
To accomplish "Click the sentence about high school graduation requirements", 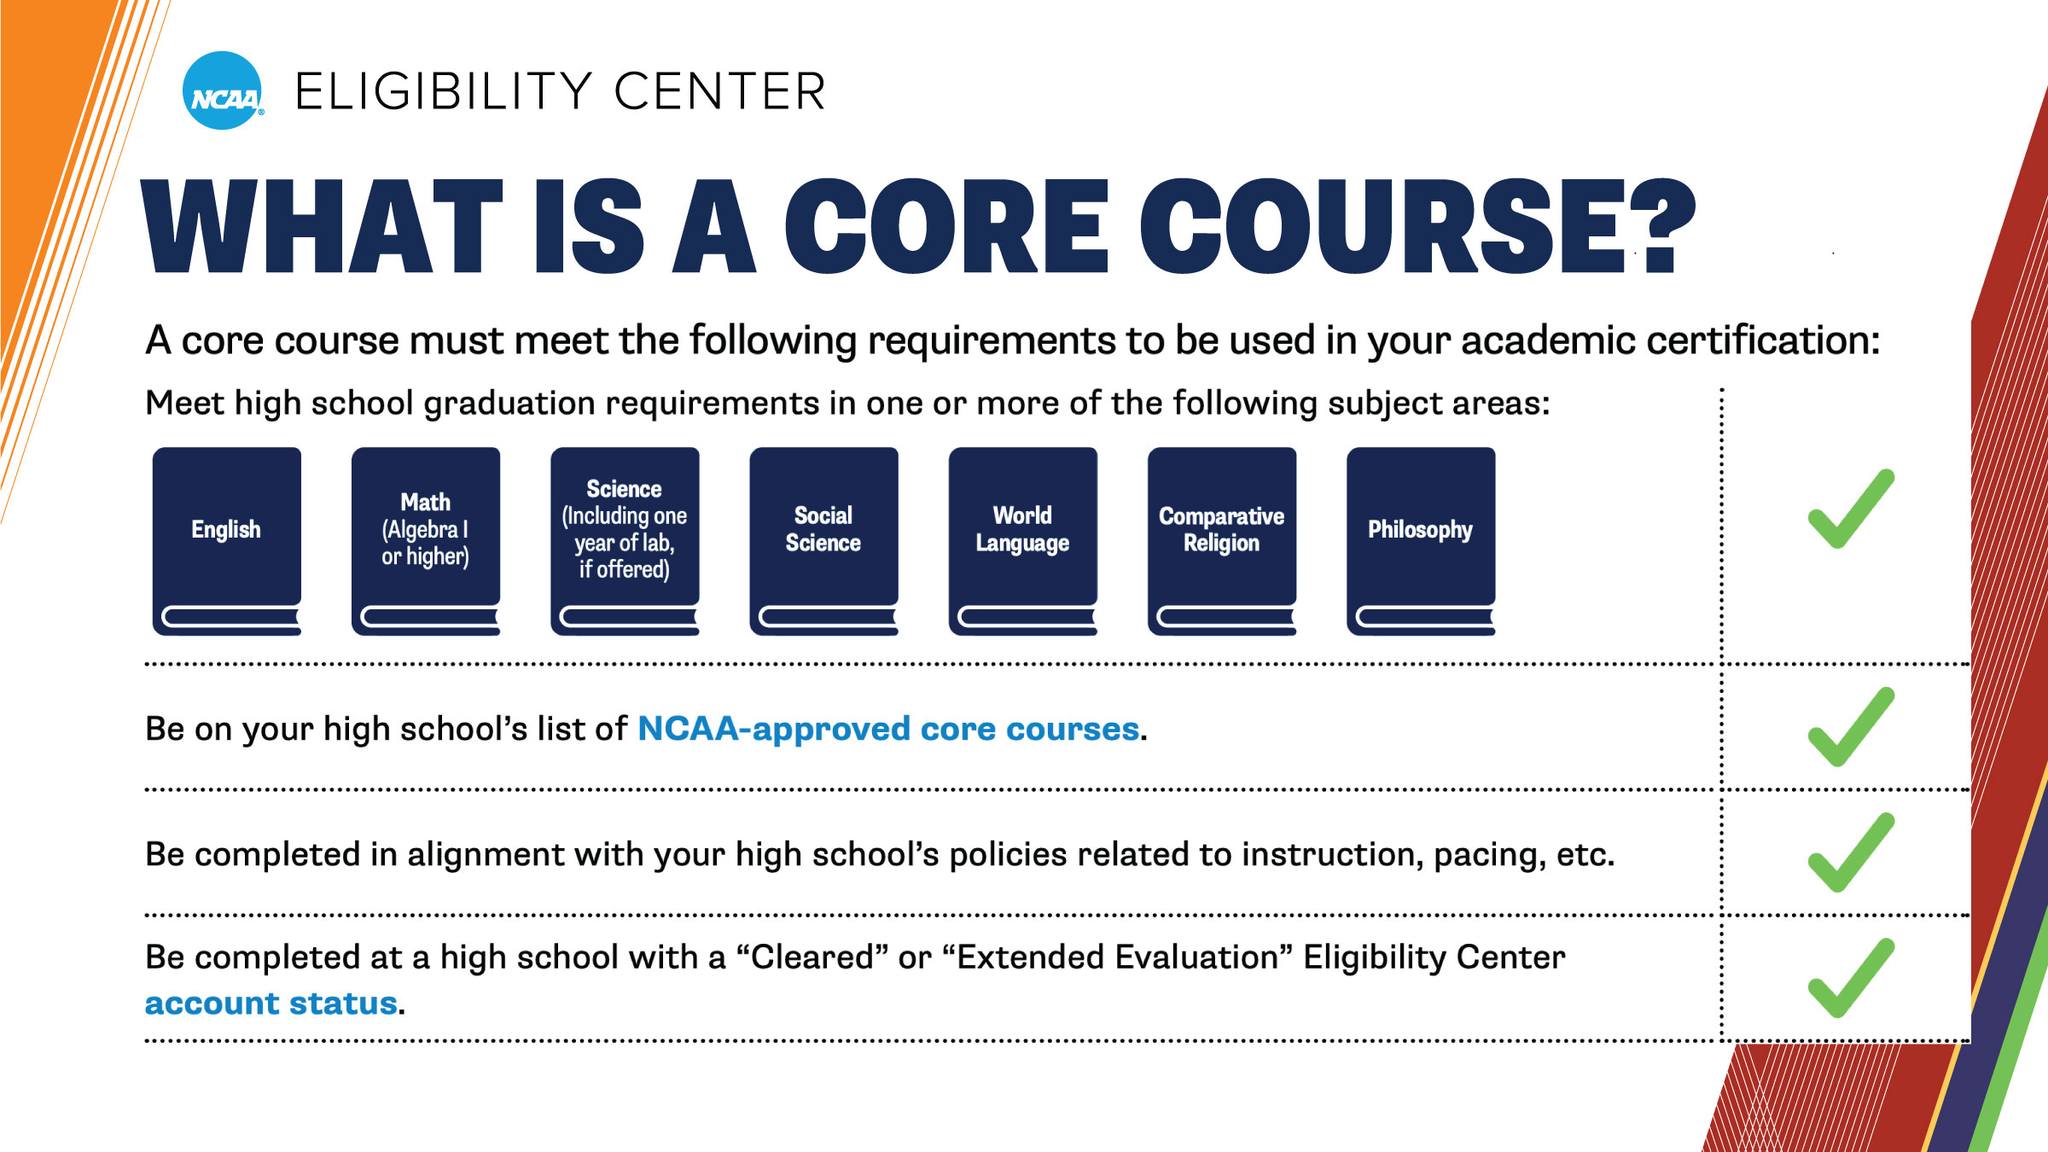I will [847, 404].
